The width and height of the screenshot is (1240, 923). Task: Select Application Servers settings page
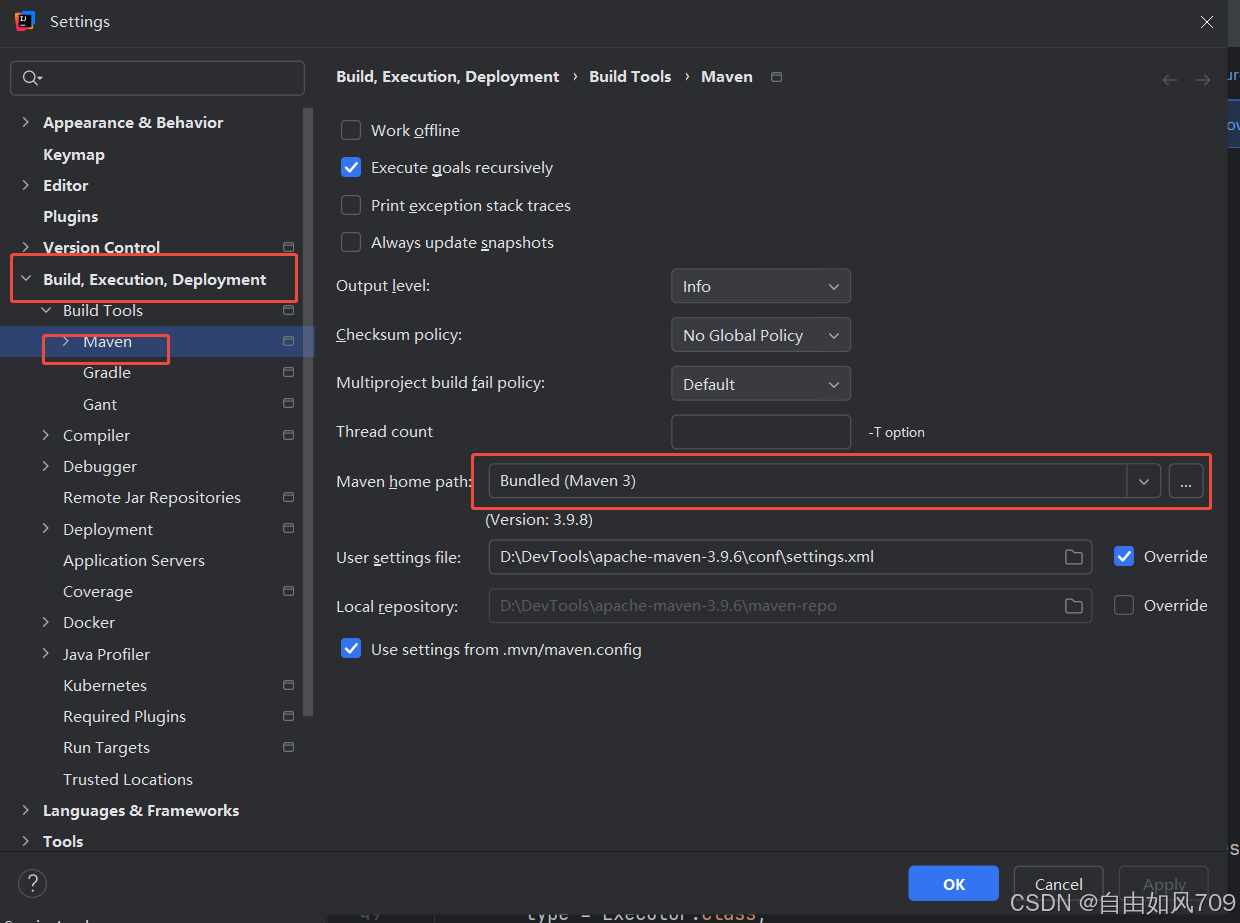tap(134, 560)
